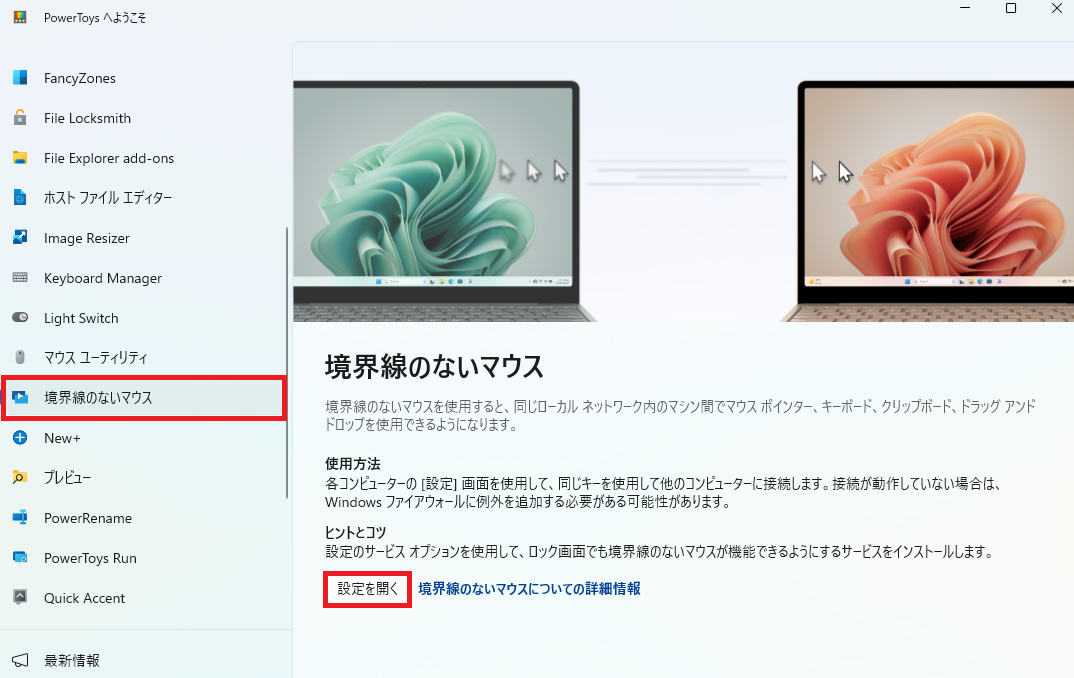Click the 設定を開く button
This screenshot has width=1074, height=678.
click(368, 589)
